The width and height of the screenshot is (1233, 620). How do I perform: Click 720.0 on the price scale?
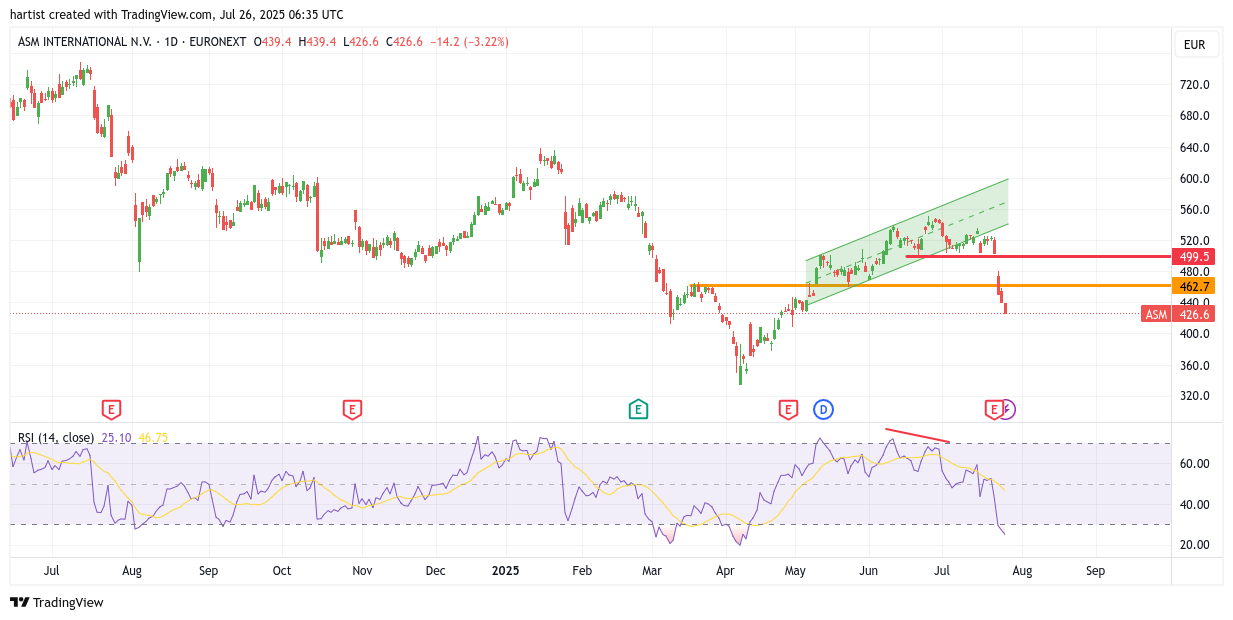[x=1194, y=85]
